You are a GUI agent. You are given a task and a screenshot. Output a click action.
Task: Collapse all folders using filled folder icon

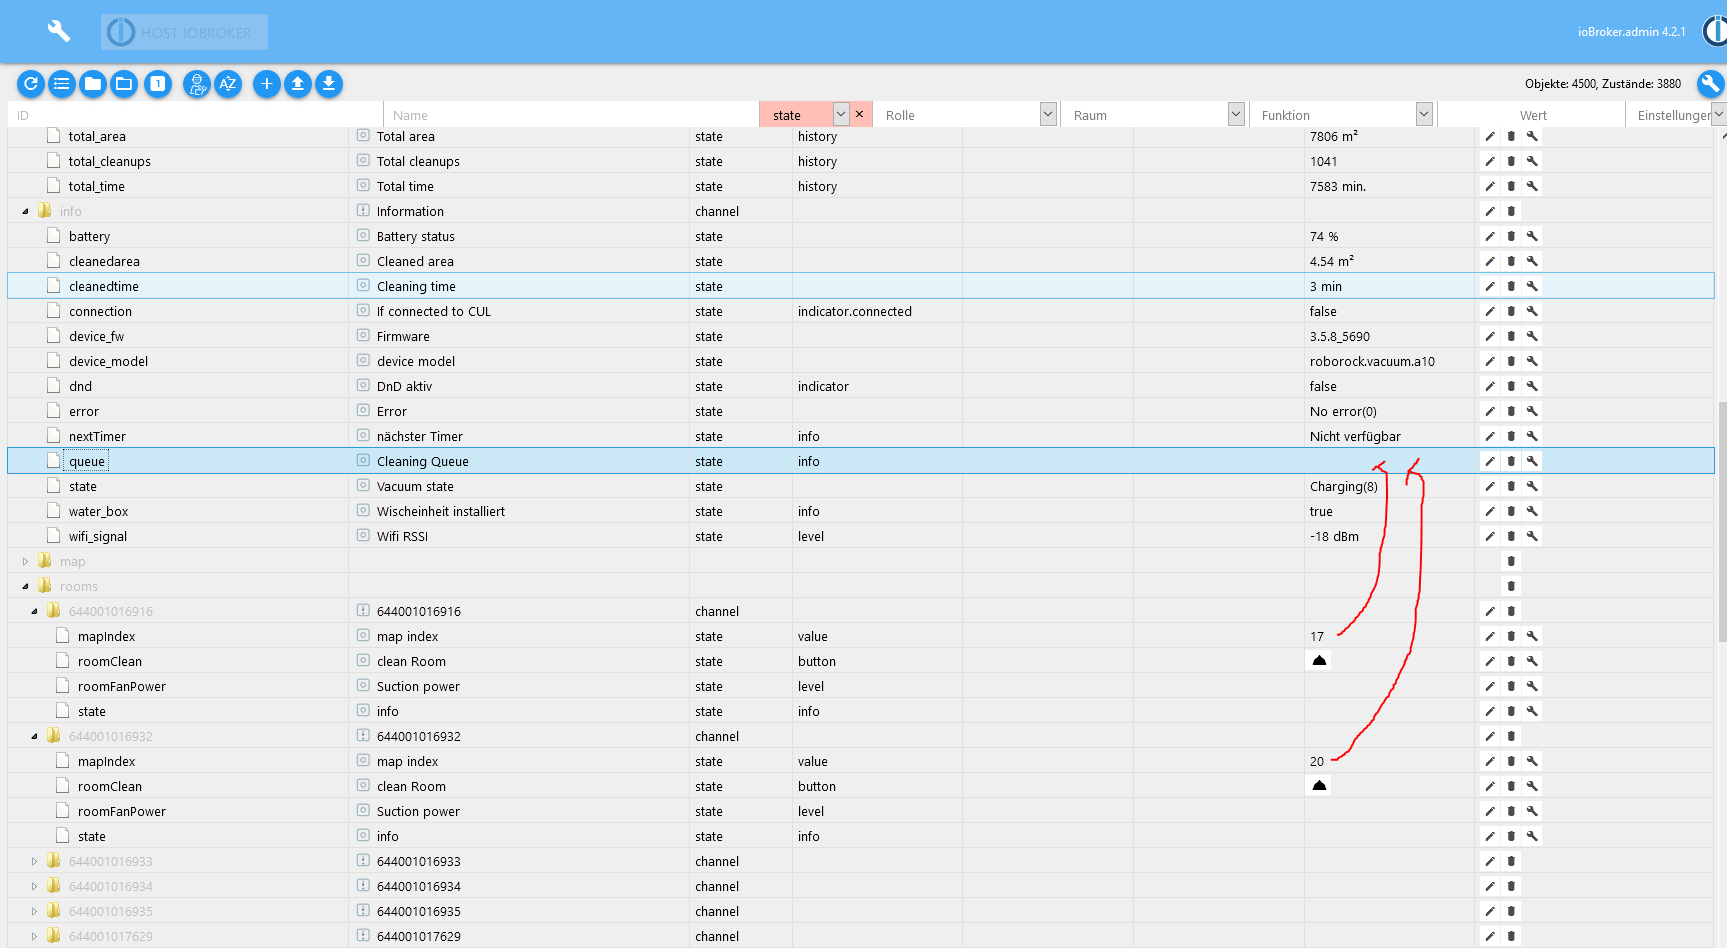tap(93, 84)
